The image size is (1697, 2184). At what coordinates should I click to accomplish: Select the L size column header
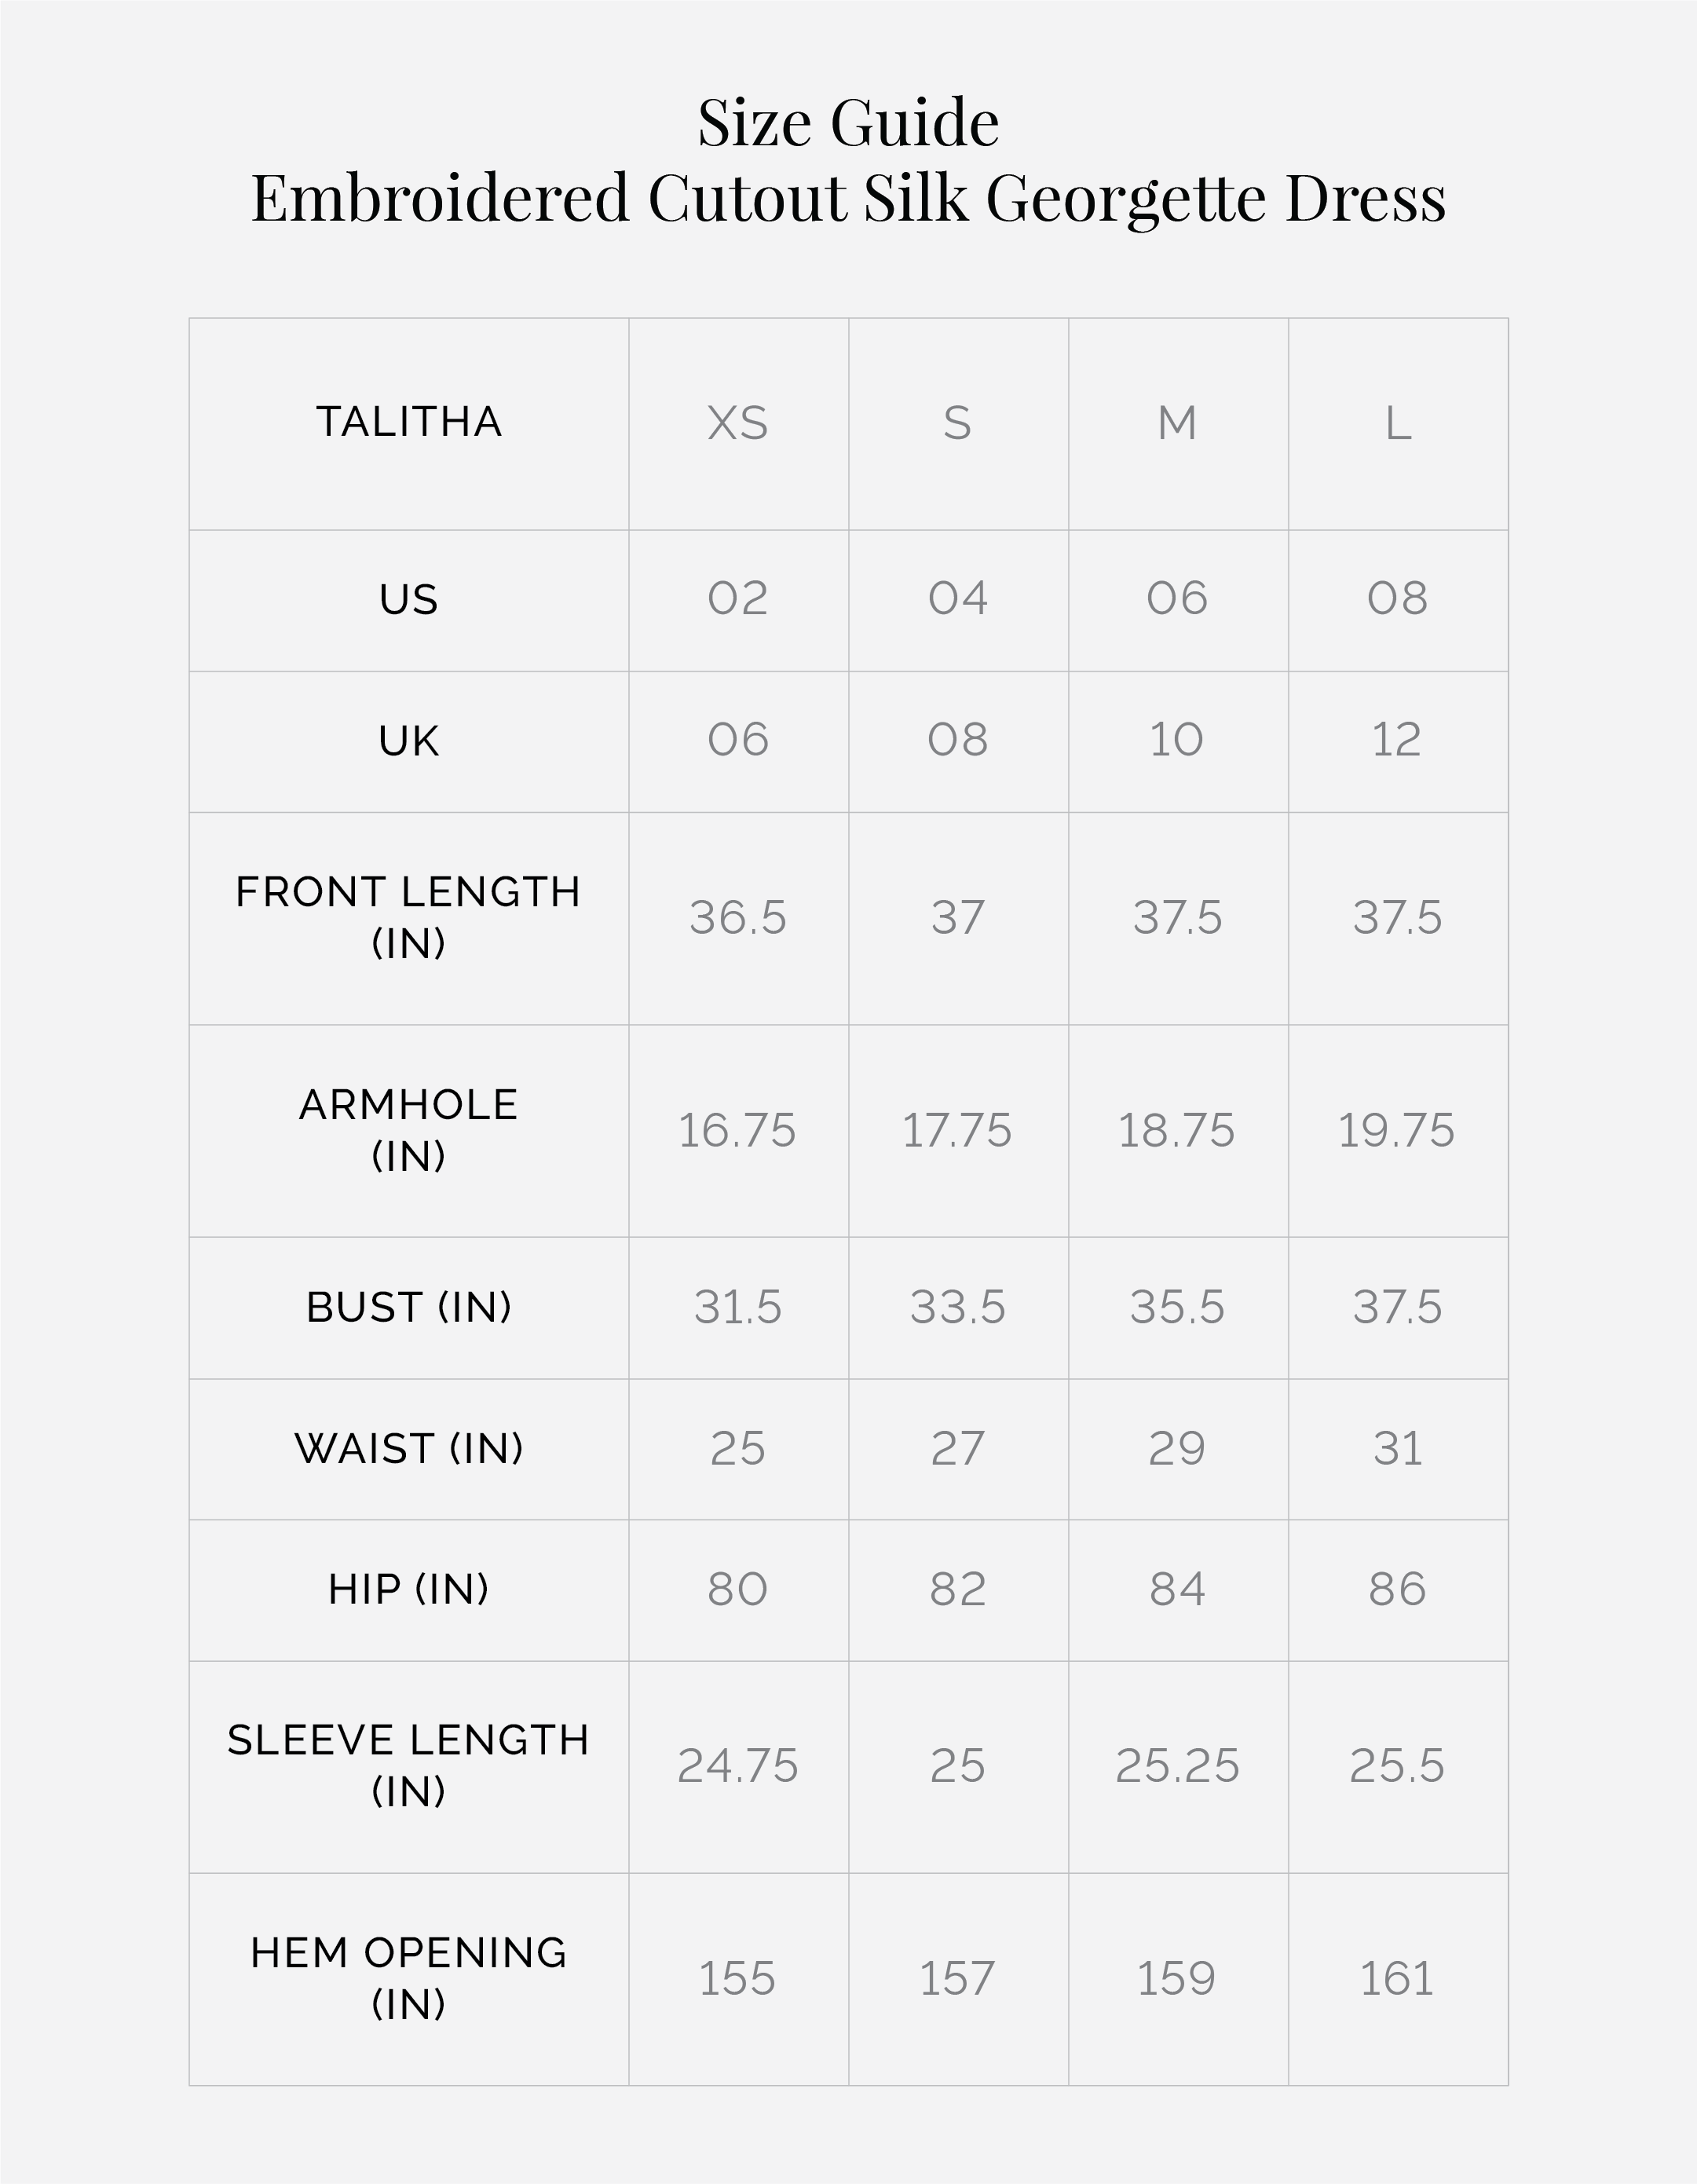click(1398, 423)
